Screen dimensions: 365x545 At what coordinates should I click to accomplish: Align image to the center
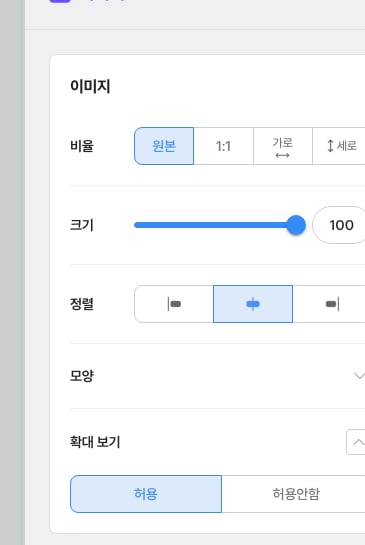point(253,304)
